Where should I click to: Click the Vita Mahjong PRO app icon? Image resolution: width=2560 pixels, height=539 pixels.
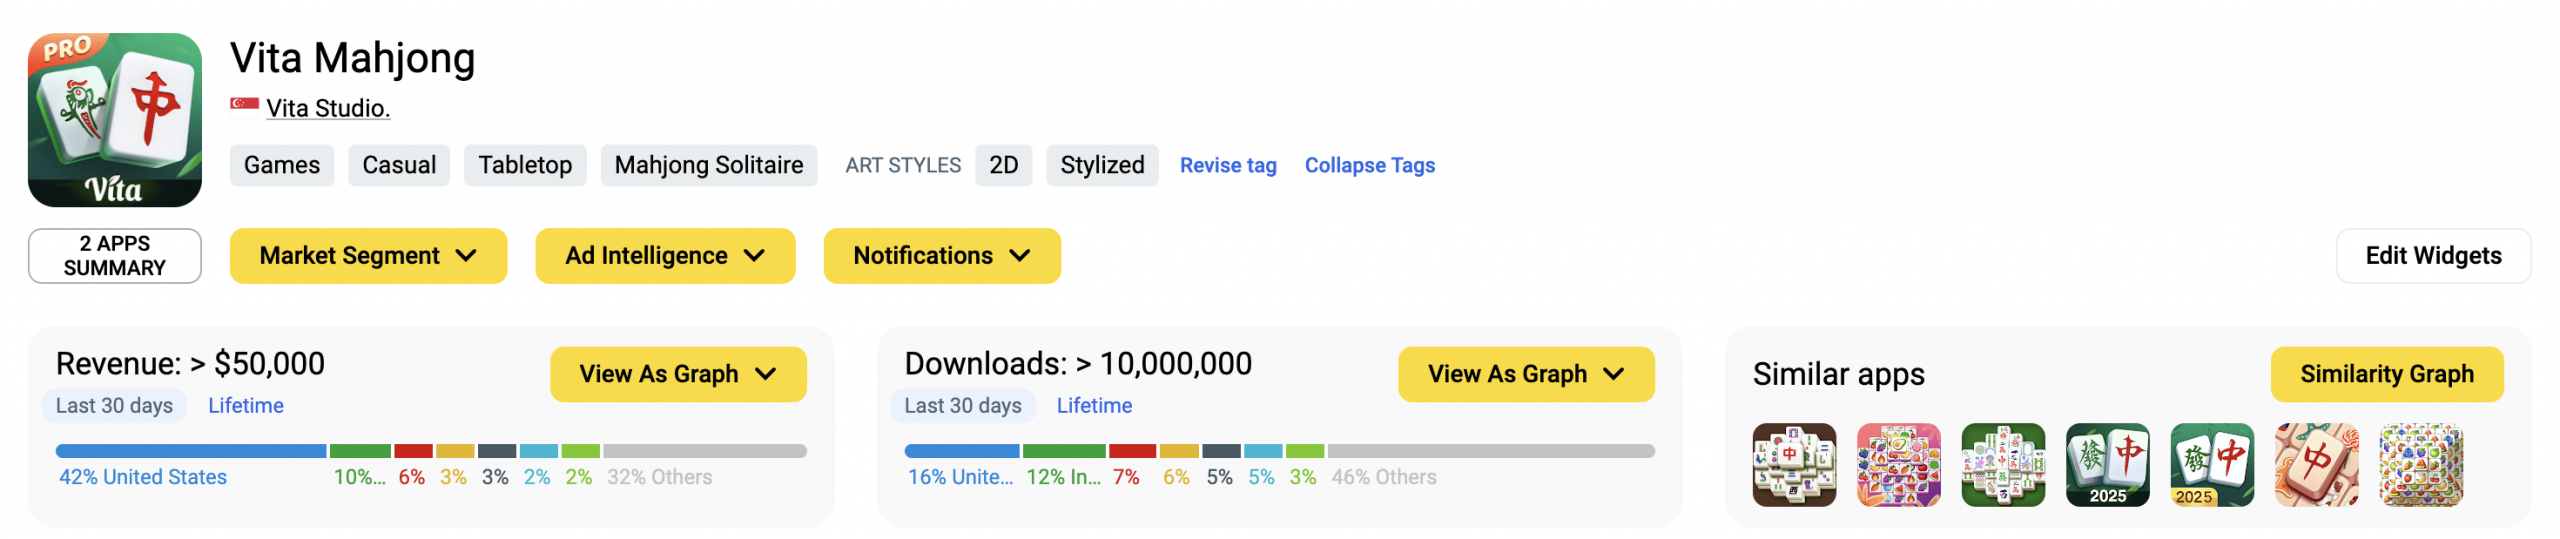[x=115, y=120]
